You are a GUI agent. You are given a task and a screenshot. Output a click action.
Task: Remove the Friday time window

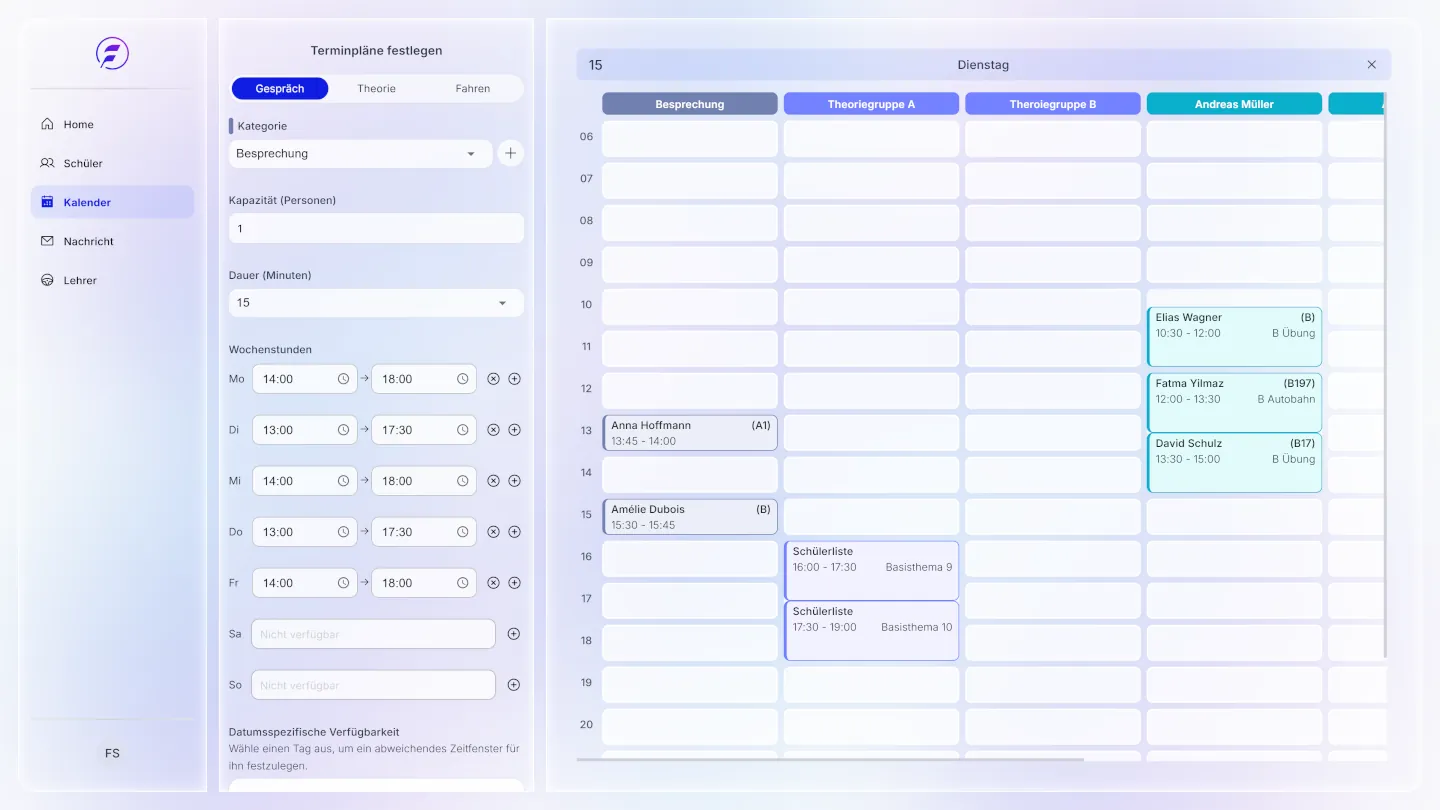(493, 583)
